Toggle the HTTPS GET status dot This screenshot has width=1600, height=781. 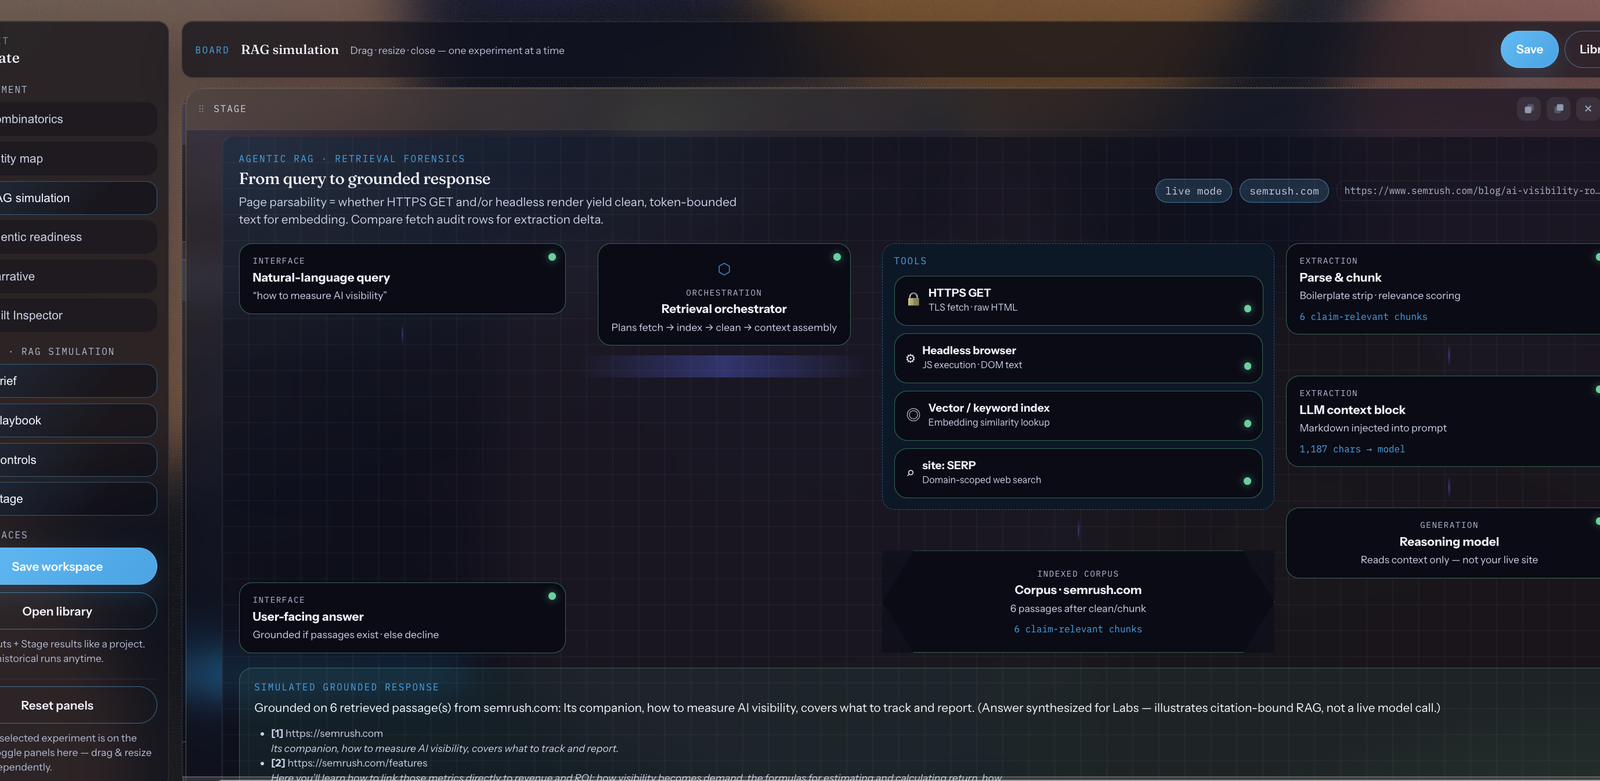coord(1247,309)
